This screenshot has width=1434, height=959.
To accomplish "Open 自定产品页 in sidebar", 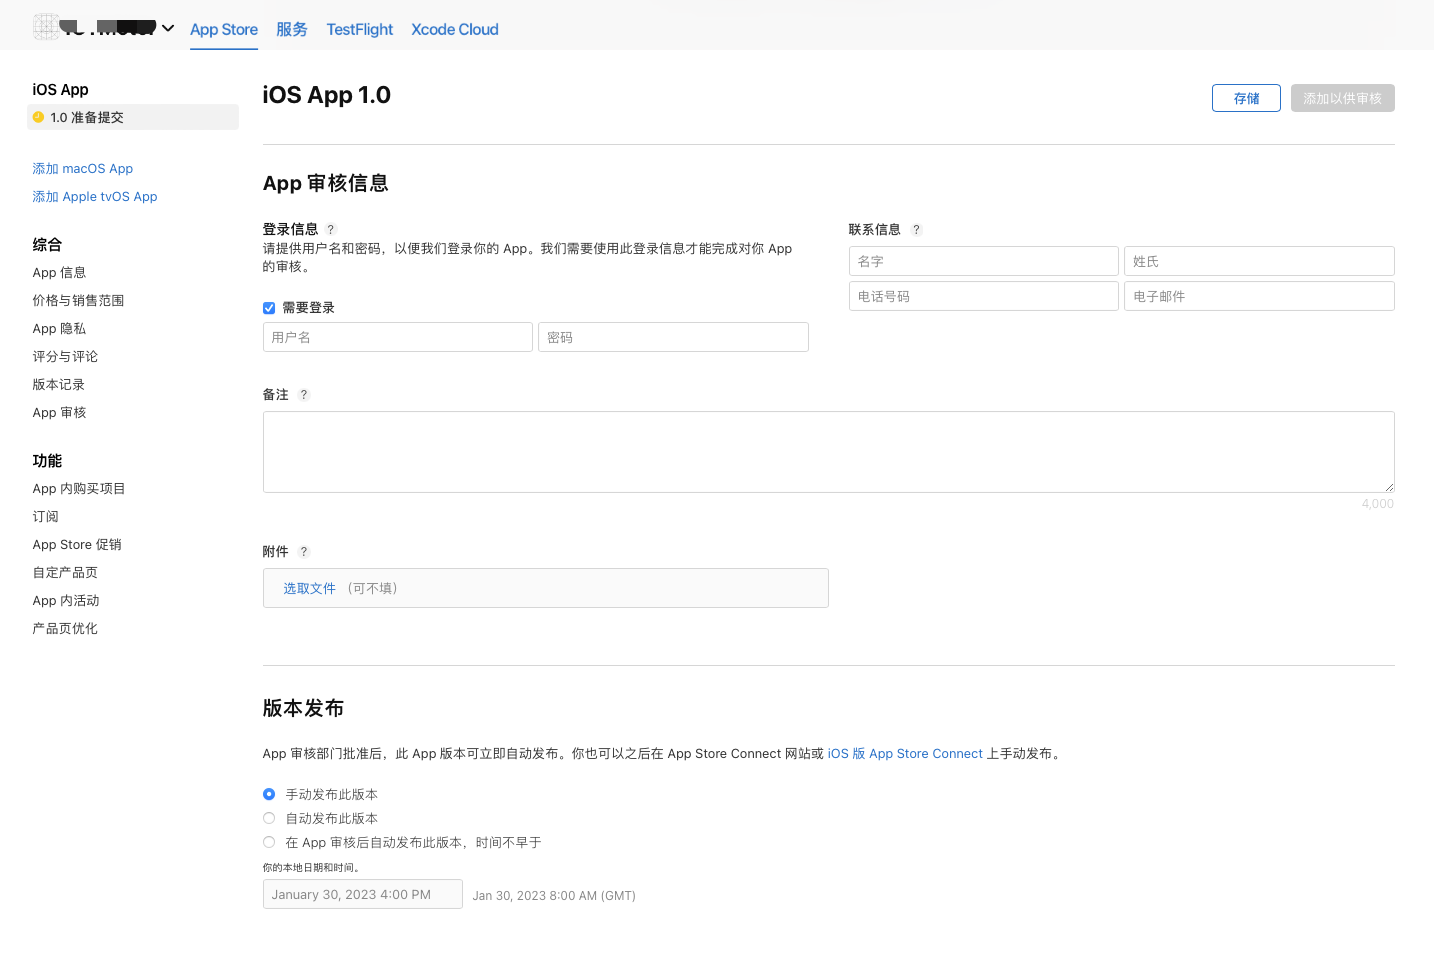I will click(x=65, y=572).
